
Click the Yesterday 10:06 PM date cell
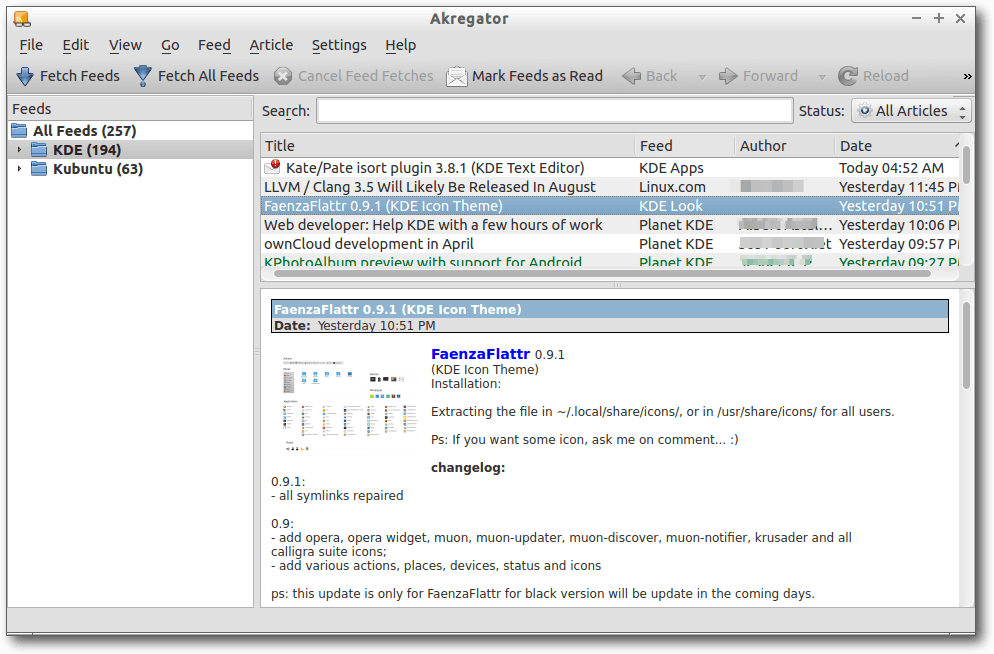click(899, 225)
